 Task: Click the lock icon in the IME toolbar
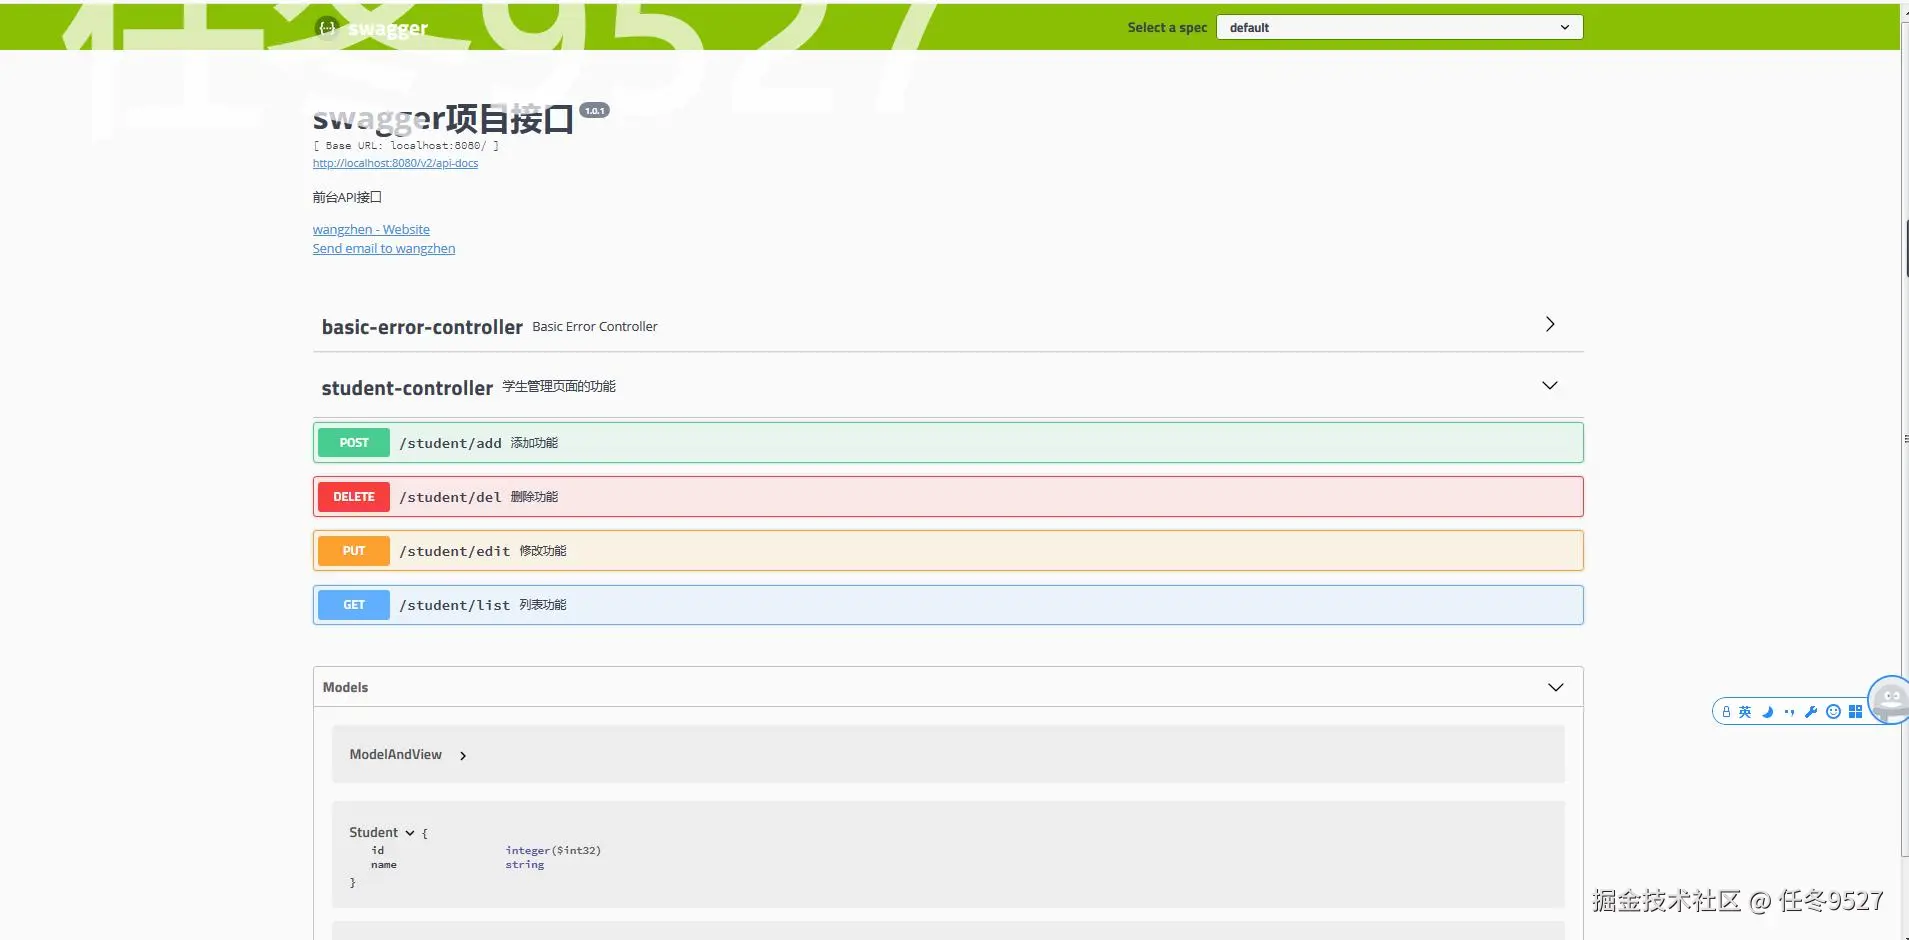tap(1726, 712)
